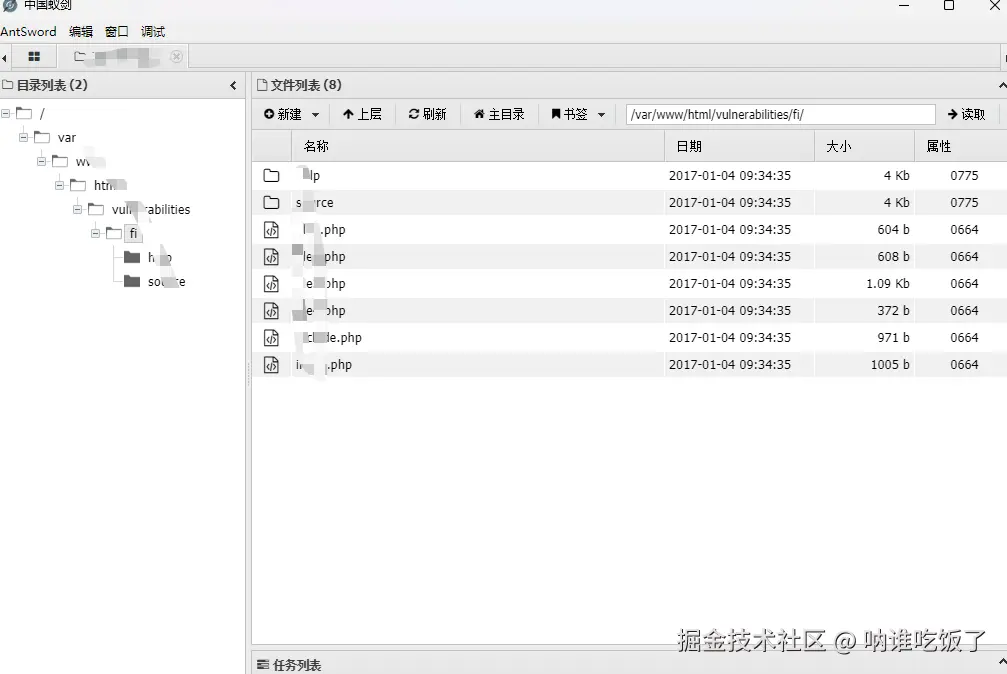This screenshot has width=1007, height=674.
Task: Jump to 主目录 home directory
Action: [x=499, y=114]
